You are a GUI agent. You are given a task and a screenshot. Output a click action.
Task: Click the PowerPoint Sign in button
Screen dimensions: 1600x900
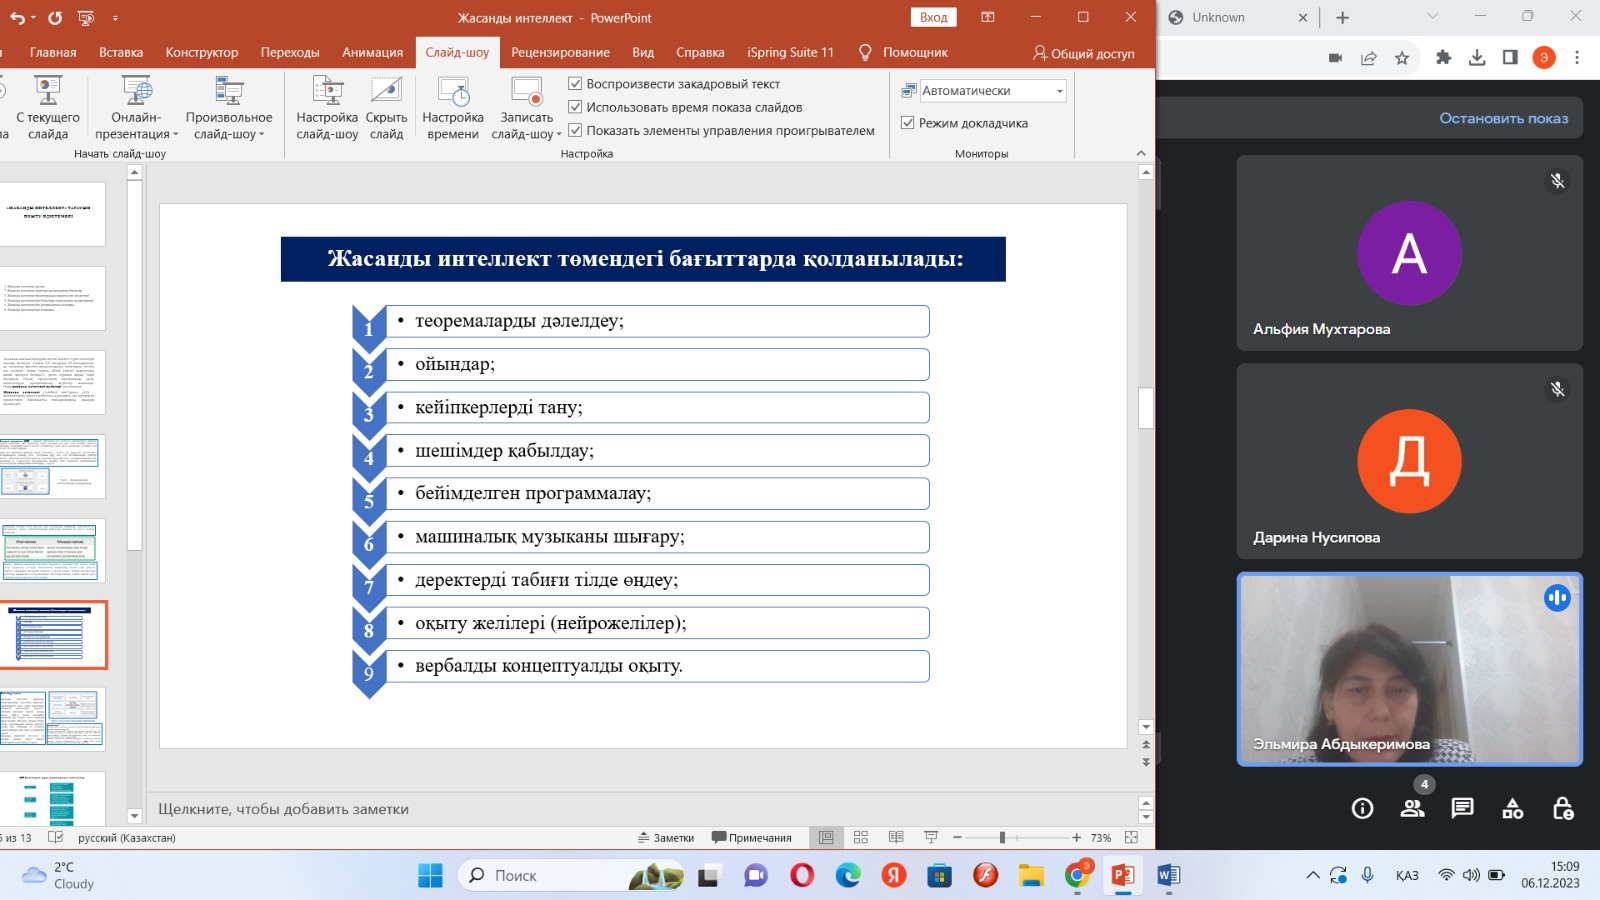pyautogui.click(x=933, y=17)
